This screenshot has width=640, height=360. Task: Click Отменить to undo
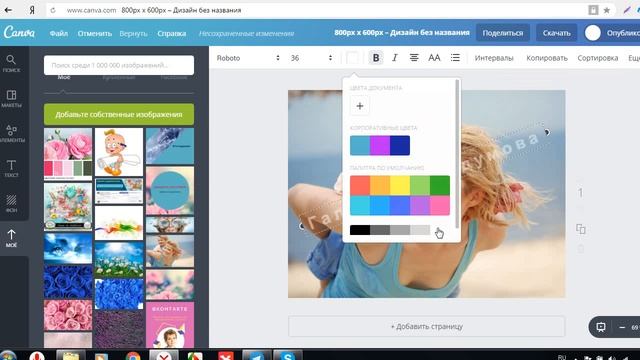pyautogui.click(x=95, y=33)
